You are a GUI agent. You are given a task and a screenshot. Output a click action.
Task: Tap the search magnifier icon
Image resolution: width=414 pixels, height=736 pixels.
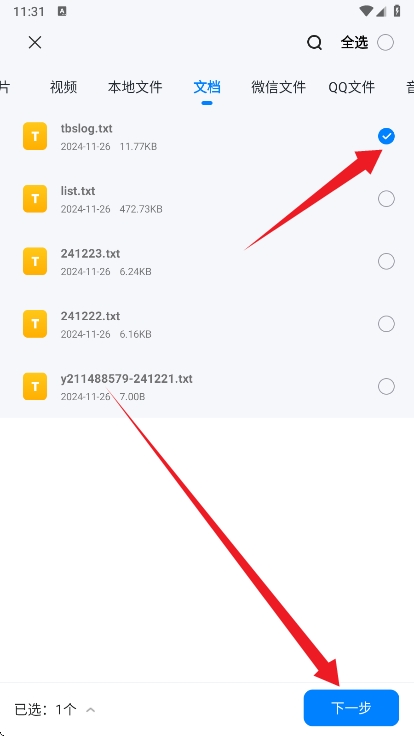coord(314,43)
